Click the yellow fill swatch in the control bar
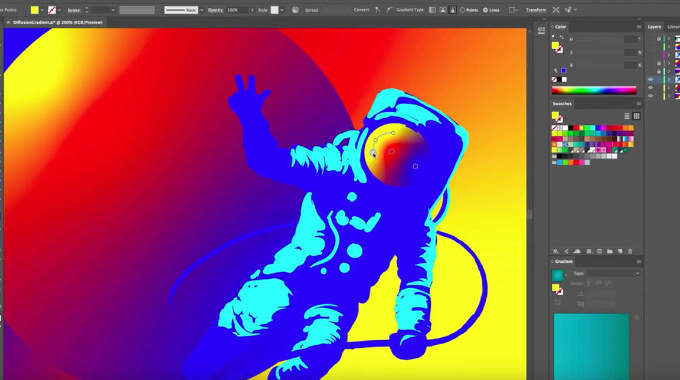680x380 pixels. click(x=35, y=10)
